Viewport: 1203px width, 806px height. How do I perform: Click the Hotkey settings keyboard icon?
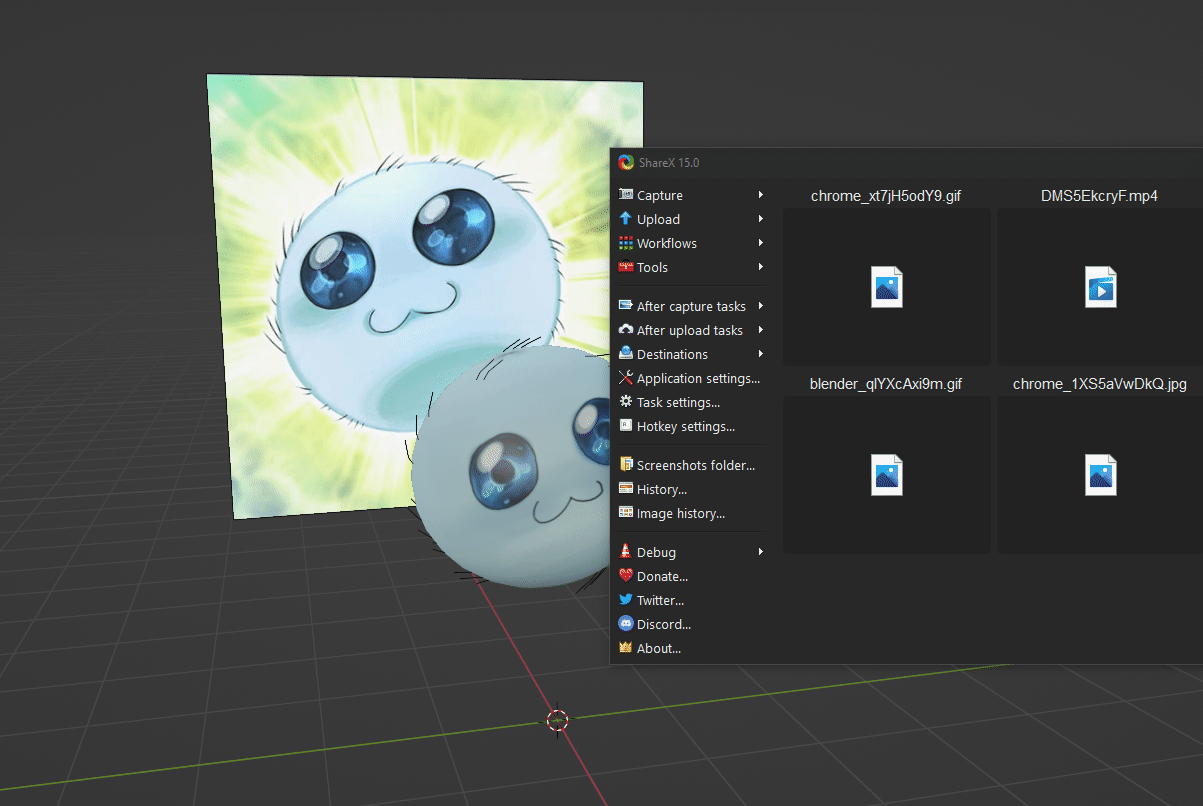[626, 426]
